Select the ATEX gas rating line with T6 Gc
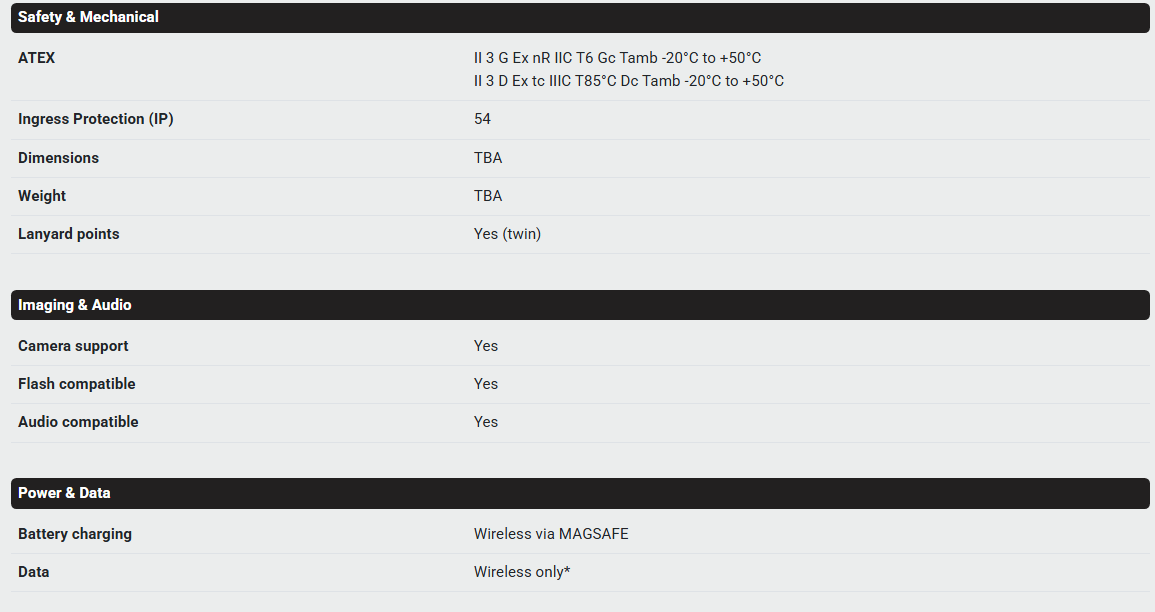1155x612 pixels. (x=617, y=58)
